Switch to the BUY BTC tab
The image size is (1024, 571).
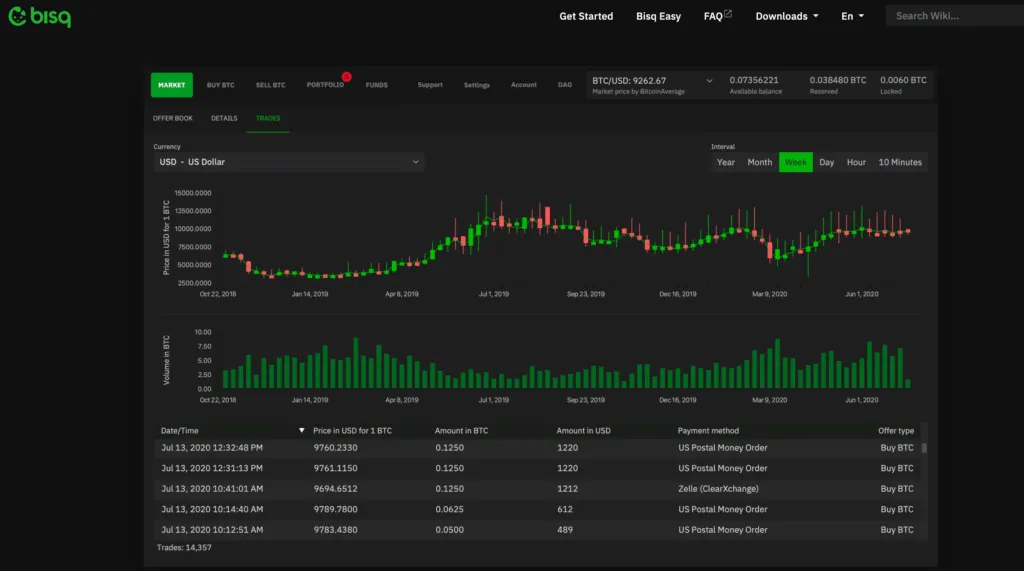(221, 85)
